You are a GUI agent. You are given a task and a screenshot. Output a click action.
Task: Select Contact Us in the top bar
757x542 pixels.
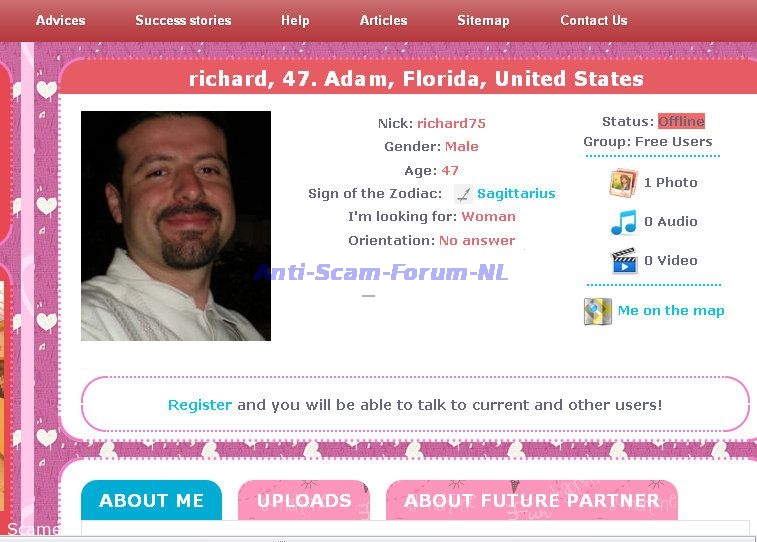click(593, 20)
